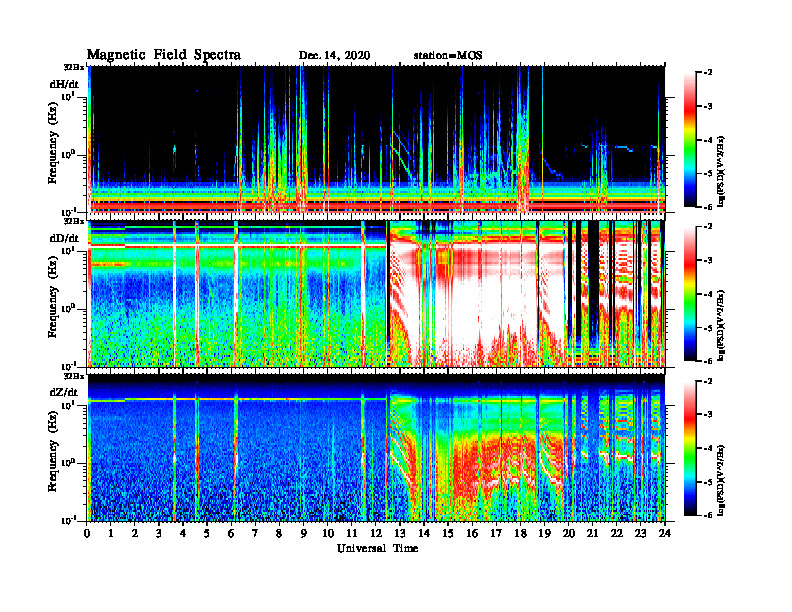Click hour "0" on the time axis
Screen dimensions: 792x612
(87, 533)
